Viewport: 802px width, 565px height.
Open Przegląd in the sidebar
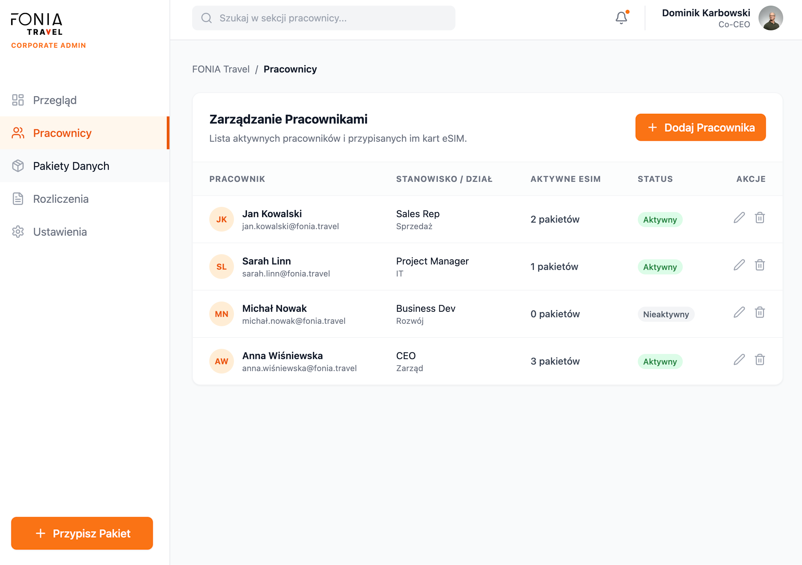point(55,100)
